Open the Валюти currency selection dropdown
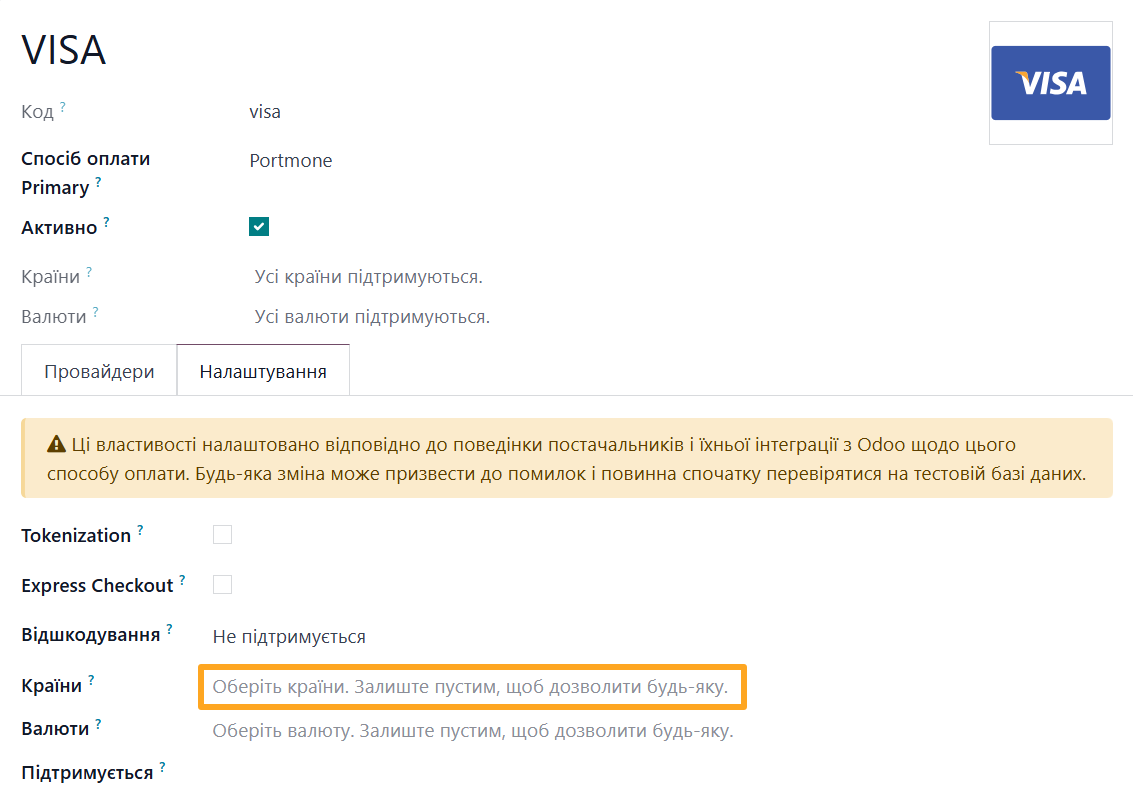 472,731
